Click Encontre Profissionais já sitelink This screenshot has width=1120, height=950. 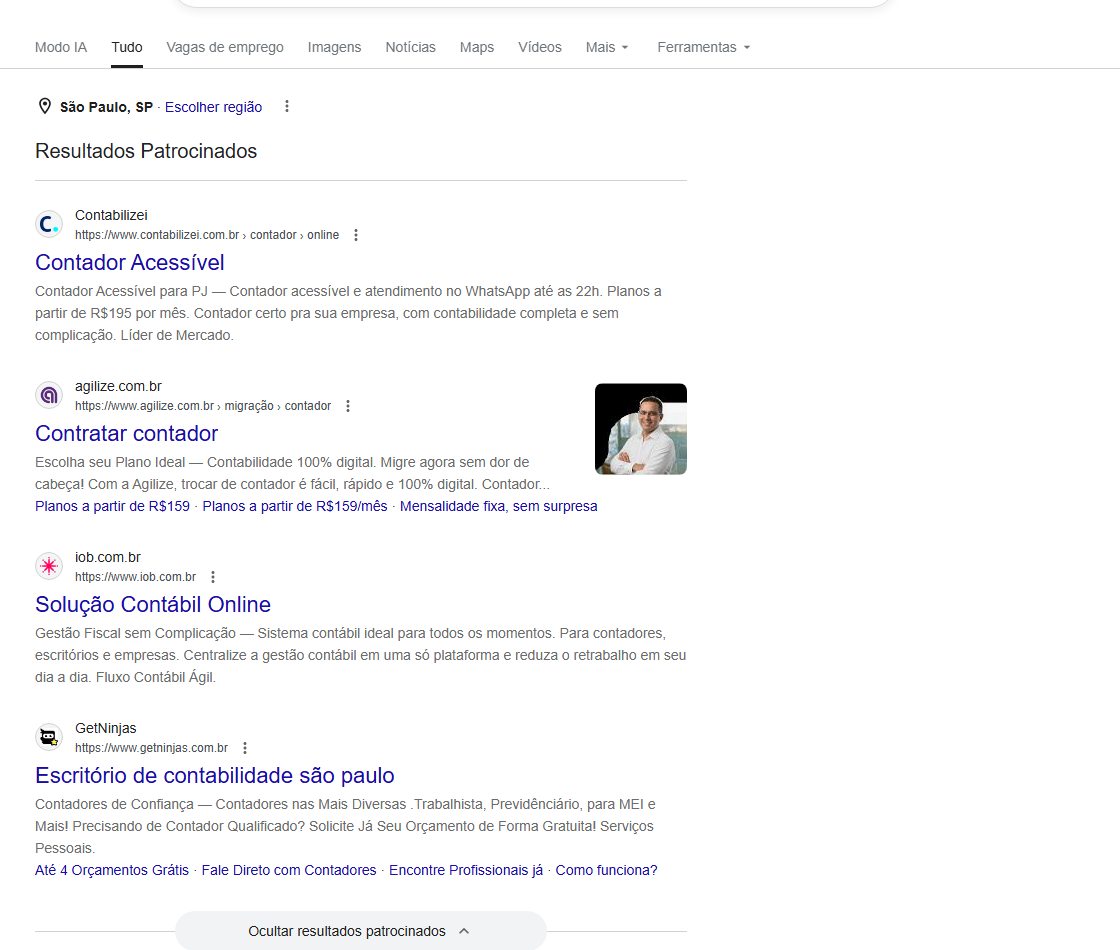pos(466,870)
